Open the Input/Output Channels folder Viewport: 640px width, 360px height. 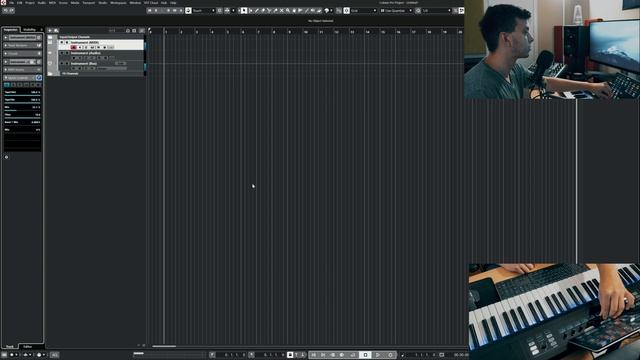pyautogui.click(x=74, y=37)
